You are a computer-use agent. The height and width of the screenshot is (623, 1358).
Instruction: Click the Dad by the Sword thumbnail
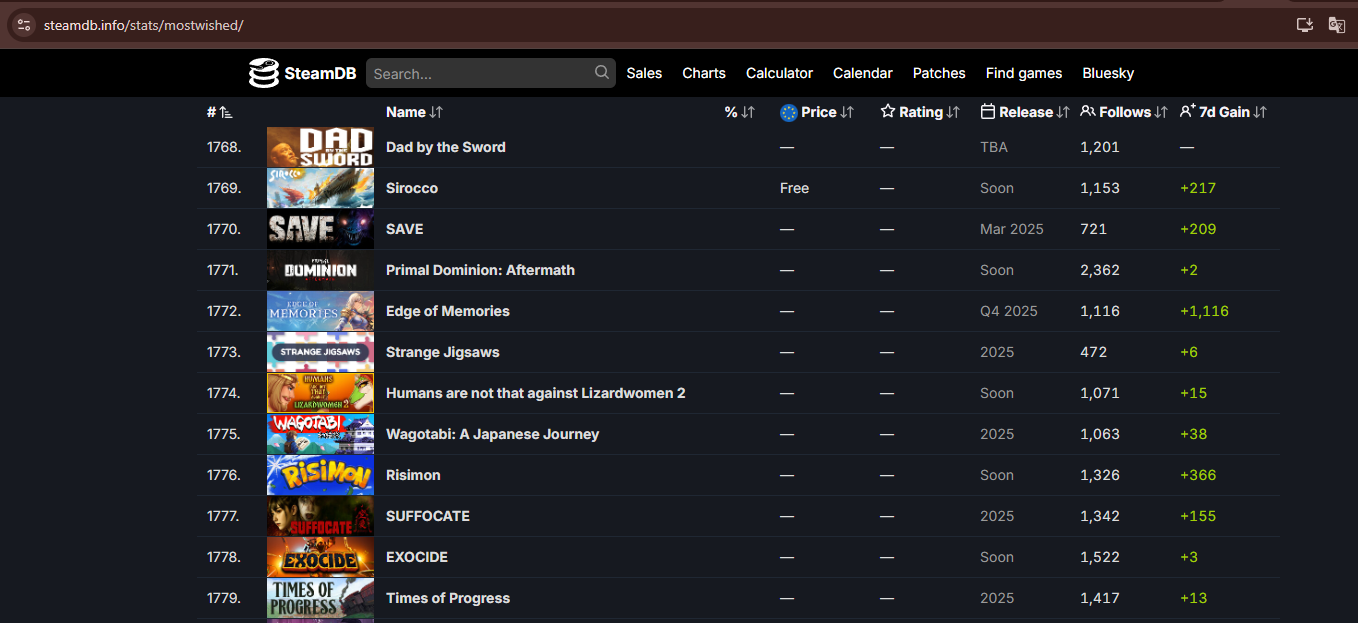[x=320, y=147]
